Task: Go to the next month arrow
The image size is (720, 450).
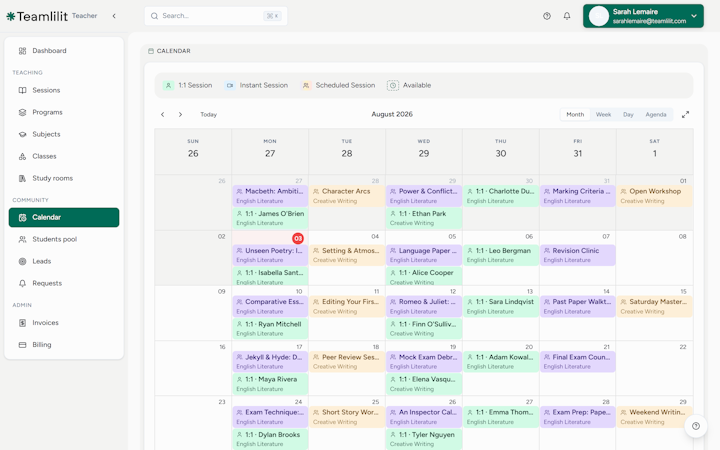Action: tap(180, 114)
